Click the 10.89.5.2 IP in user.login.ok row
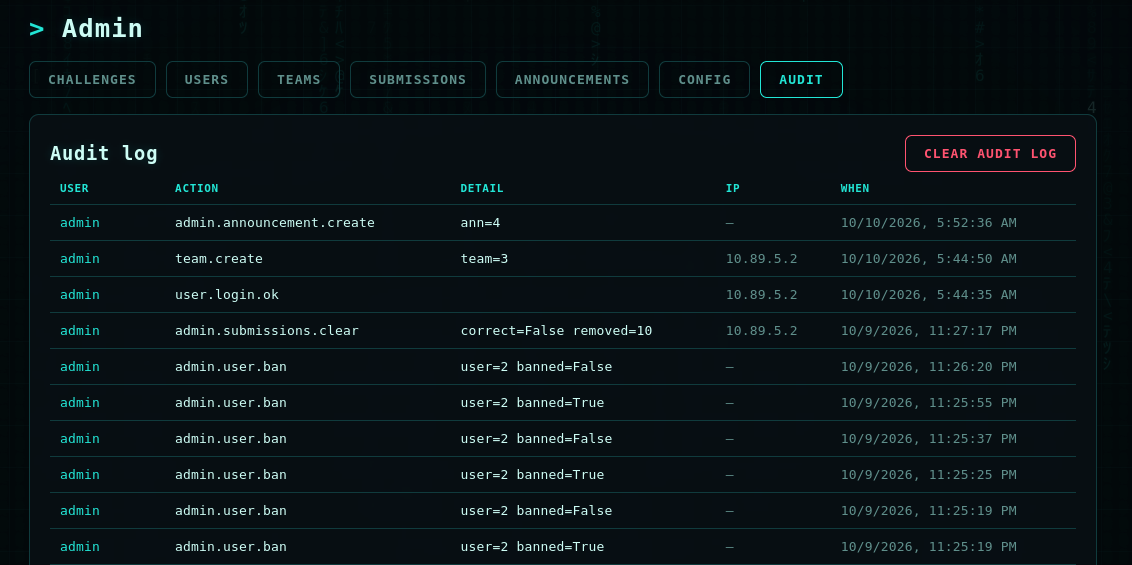 (762, 294)
